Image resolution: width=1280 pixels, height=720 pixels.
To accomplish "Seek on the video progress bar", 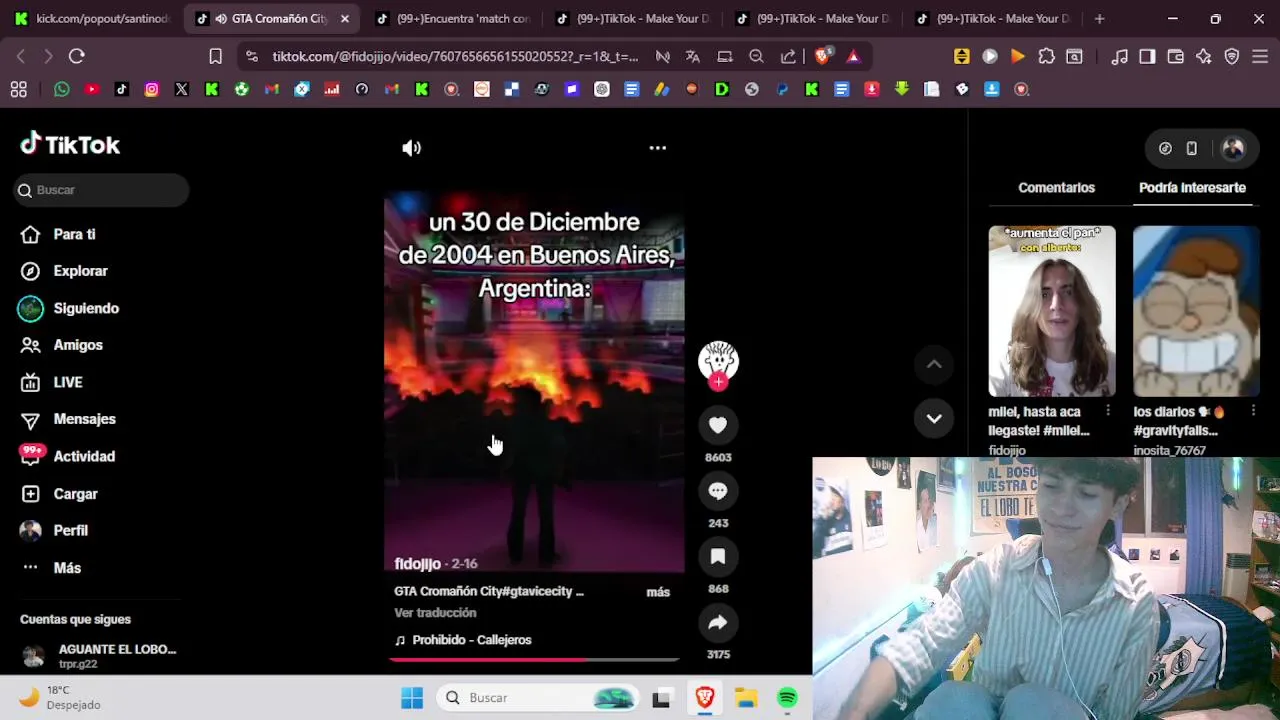I will (534, 660).
